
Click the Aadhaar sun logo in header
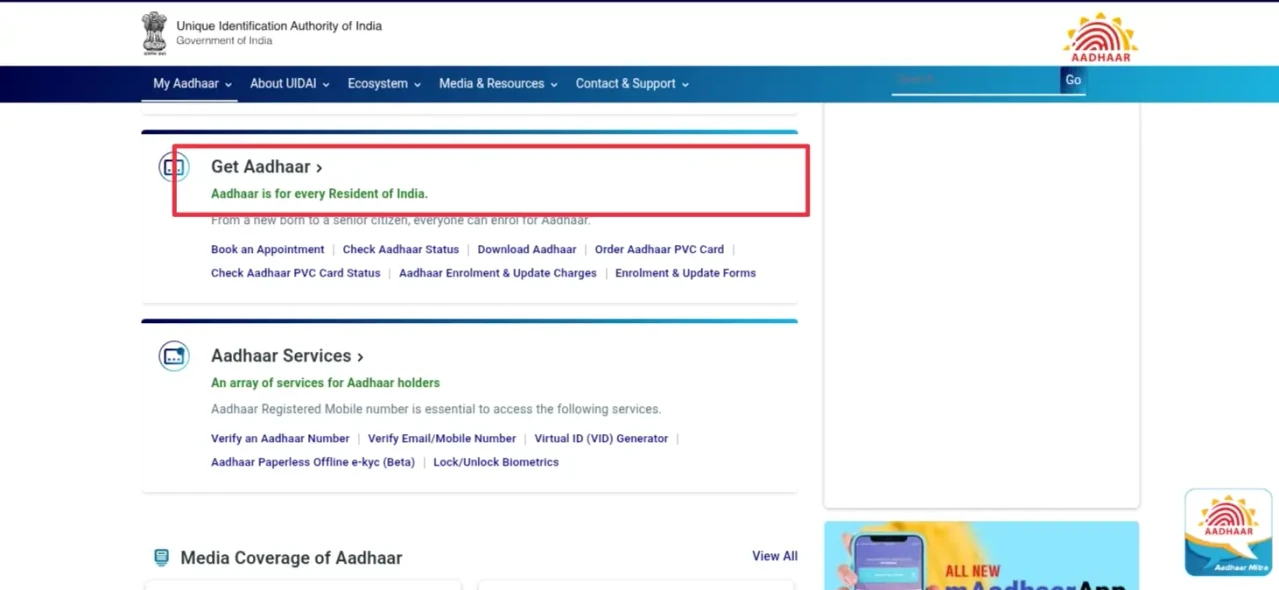1100,37
